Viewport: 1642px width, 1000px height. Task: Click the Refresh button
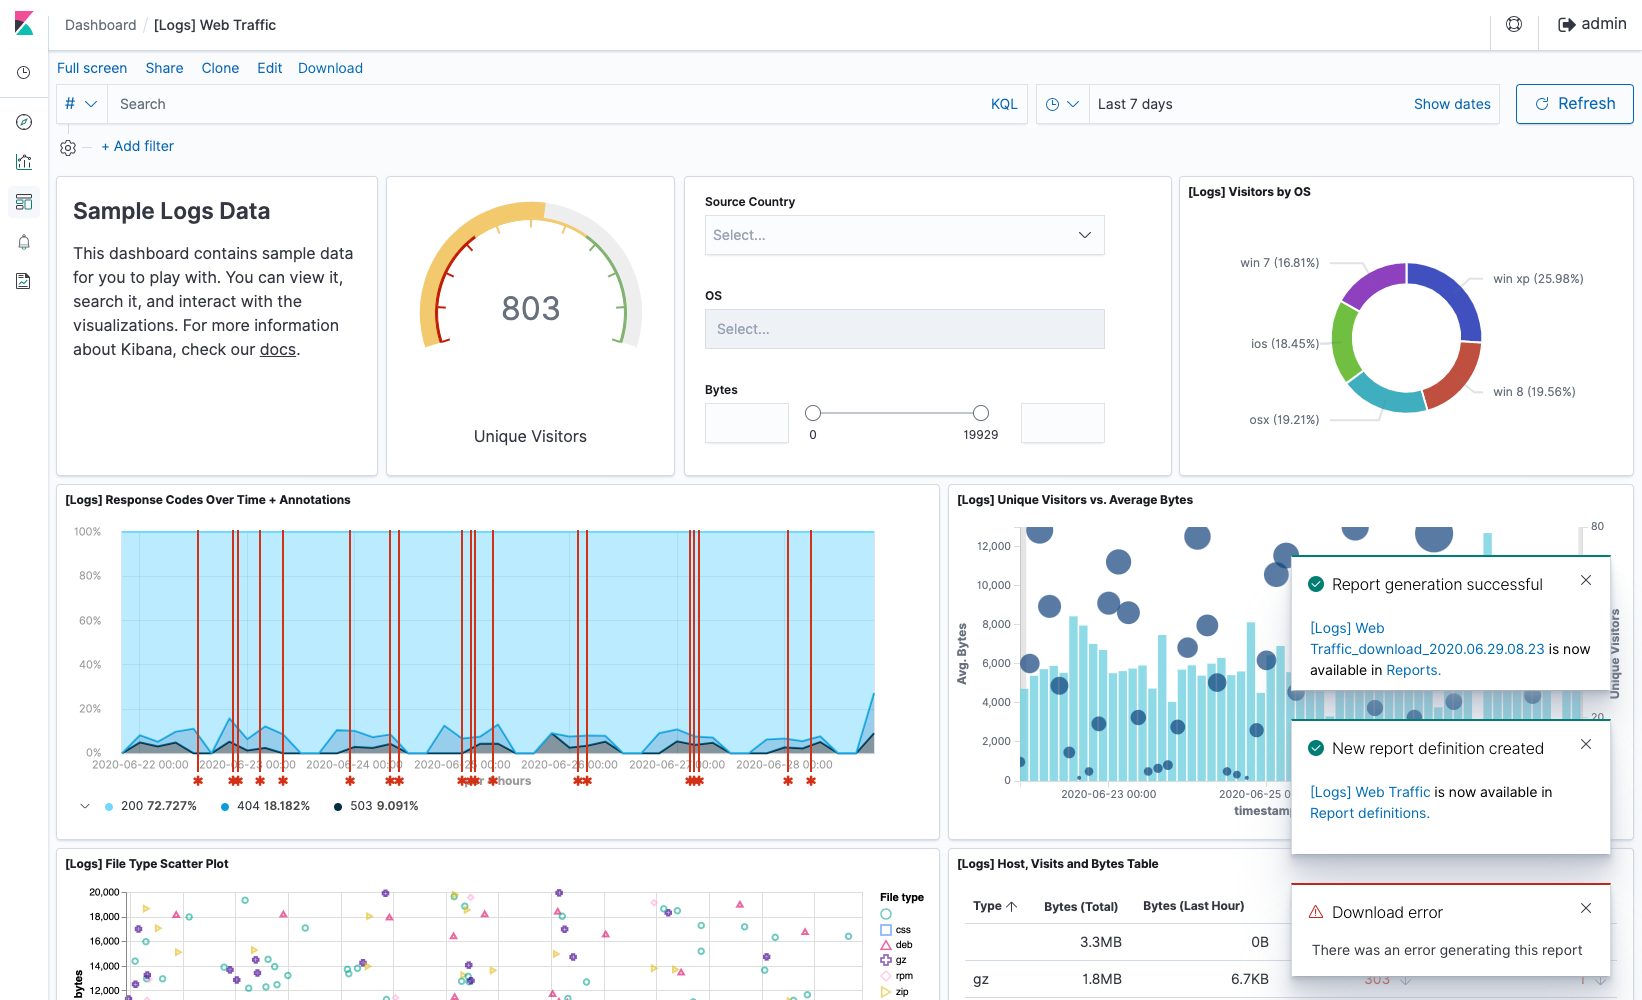coord(1575,104)
